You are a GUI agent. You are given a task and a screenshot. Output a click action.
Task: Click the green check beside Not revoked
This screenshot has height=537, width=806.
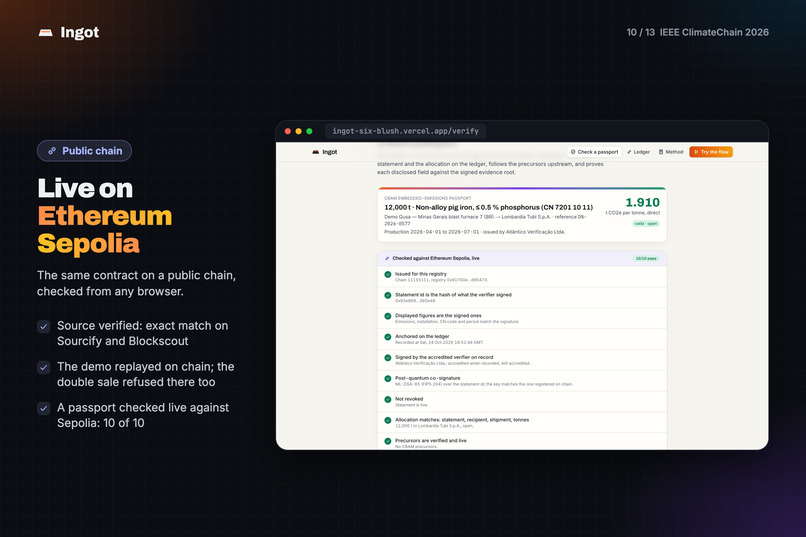coord(388,399)
